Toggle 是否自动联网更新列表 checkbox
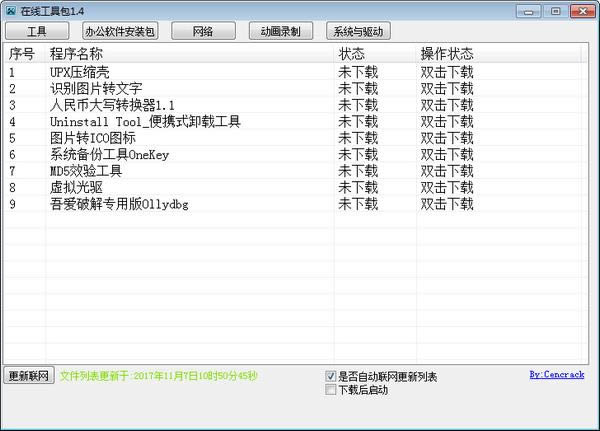This screenshot has height=431, width=600. tap(331, 376)
